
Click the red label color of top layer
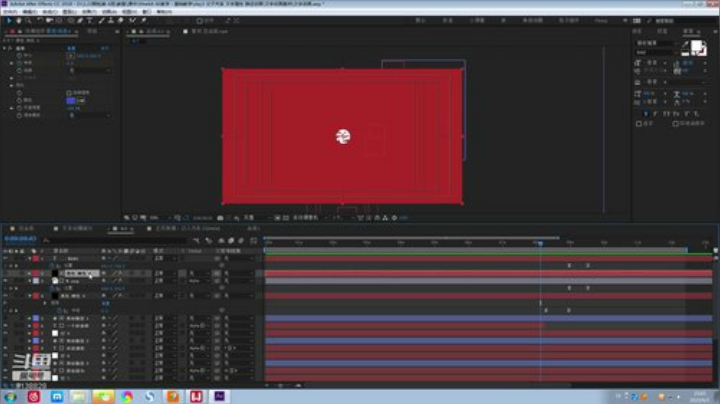click(36, 258)
